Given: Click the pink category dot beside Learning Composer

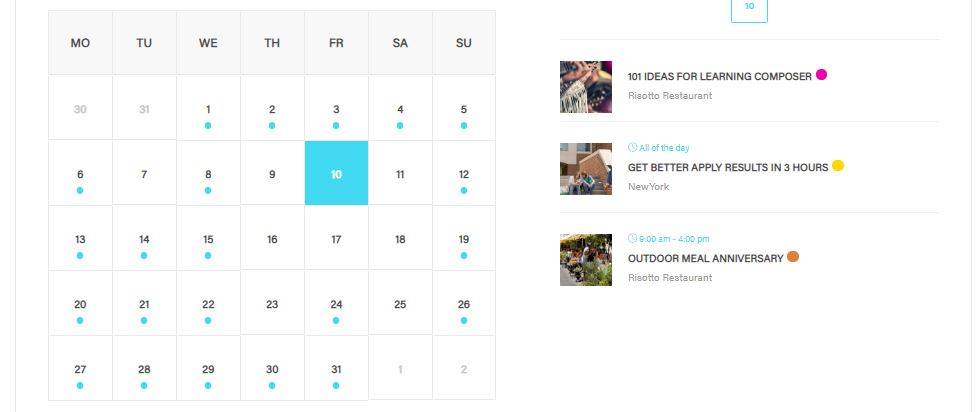Looking at the screenshot, I should pyautogui.click(x=822, y=75).
